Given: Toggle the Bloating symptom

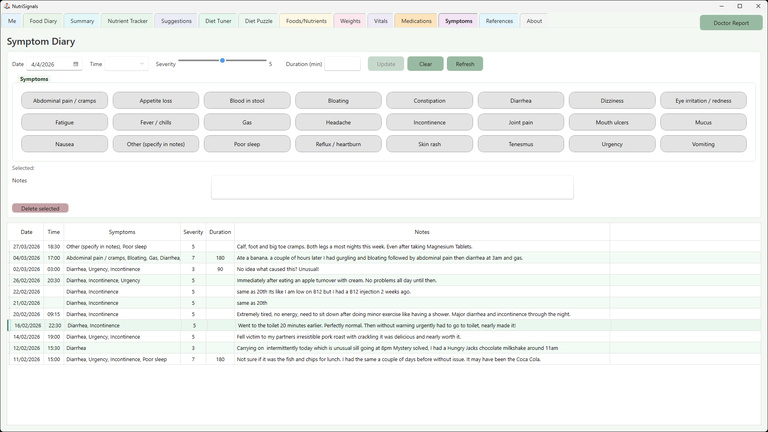Looking at the screenshot, I should tap(338, 100).
